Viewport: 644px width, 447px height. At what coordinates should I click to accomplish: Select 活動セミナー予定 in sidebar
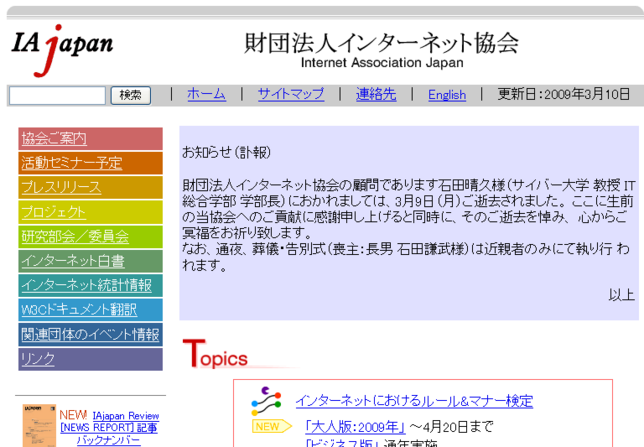tap(90, 163)
